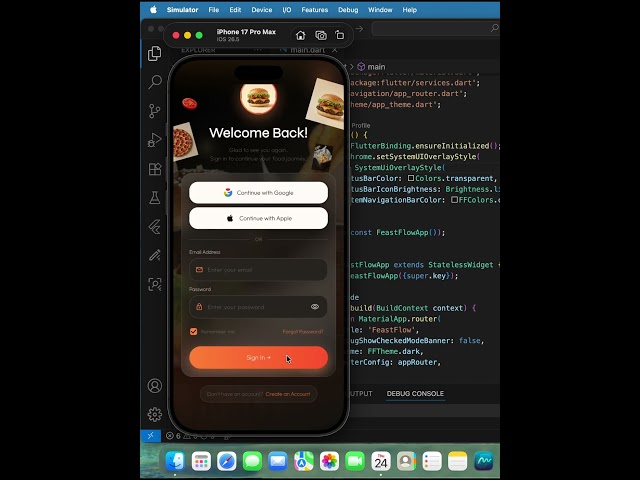Focus the Email Address input field

coord(258,269)
